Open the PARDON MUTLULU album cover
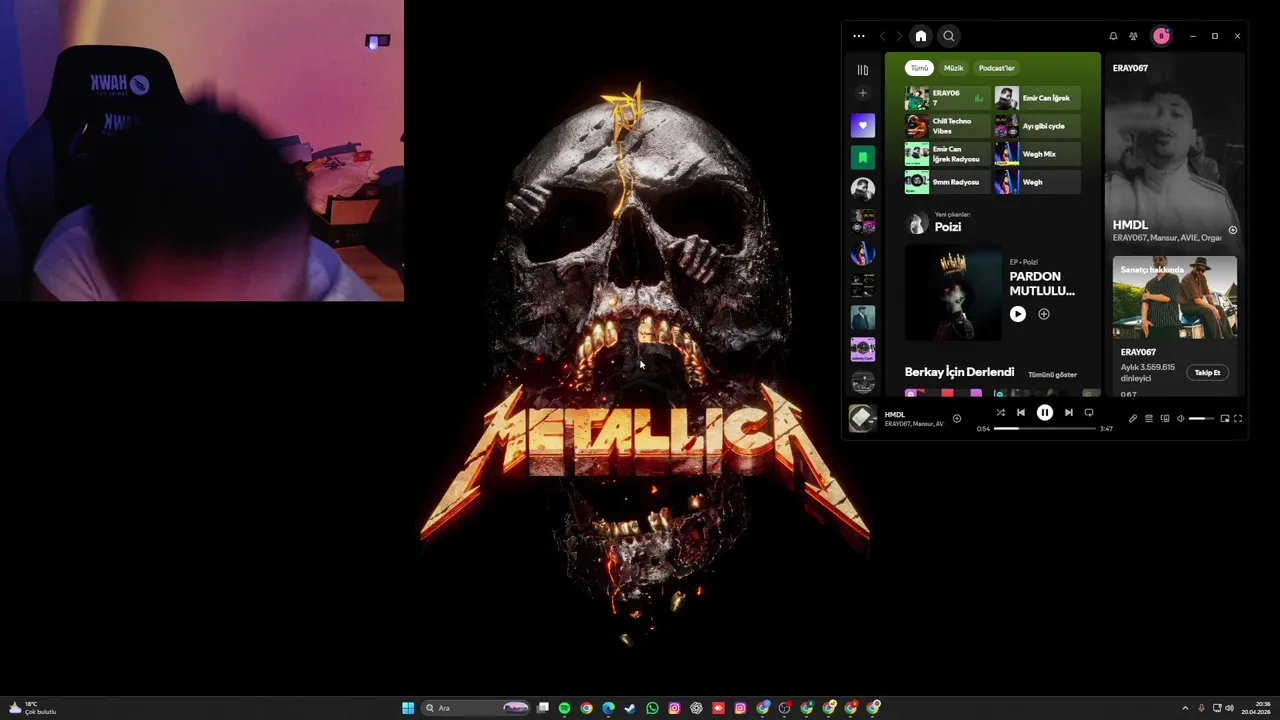Viewport: 1280px width, 720px height. tap(953, 295)
